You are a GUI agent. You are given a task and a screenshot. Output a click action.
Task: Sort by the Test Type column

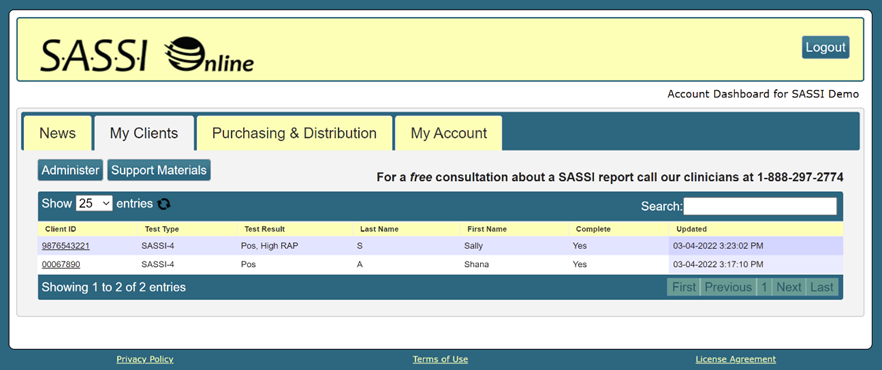[x=187, y=229]
